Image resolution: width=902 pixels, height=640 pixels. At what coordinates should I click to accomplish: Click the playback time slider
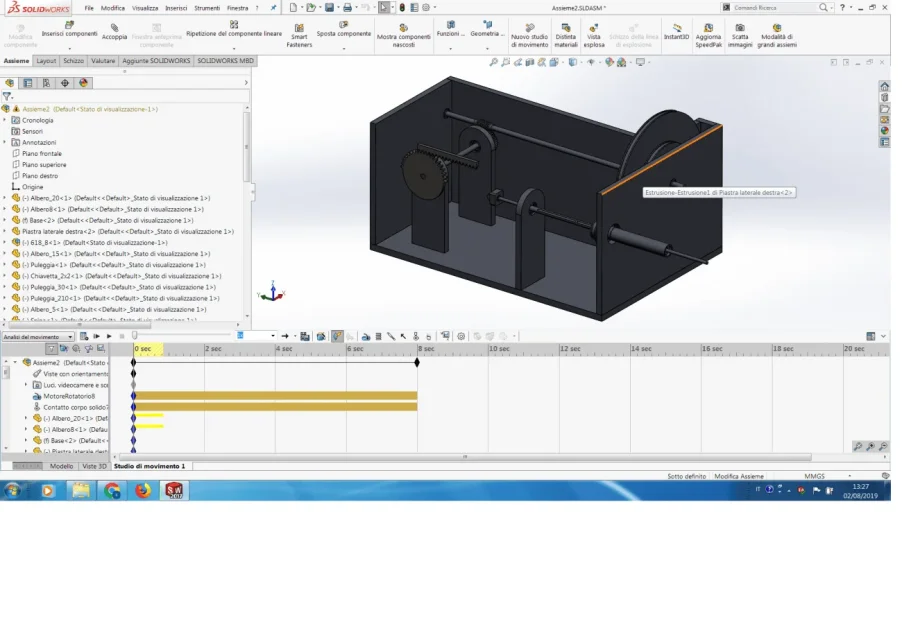(x=182, y=335)
